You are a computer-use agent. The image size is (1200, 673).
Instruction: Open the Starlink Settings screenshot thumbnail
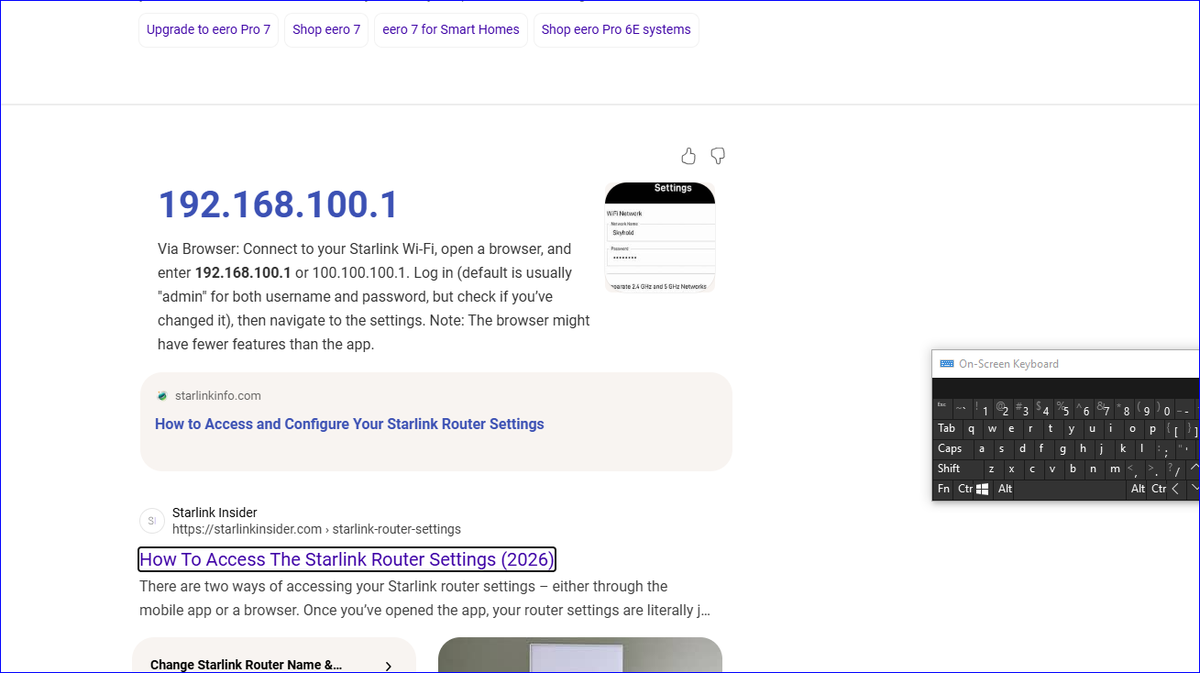[660, 237]
